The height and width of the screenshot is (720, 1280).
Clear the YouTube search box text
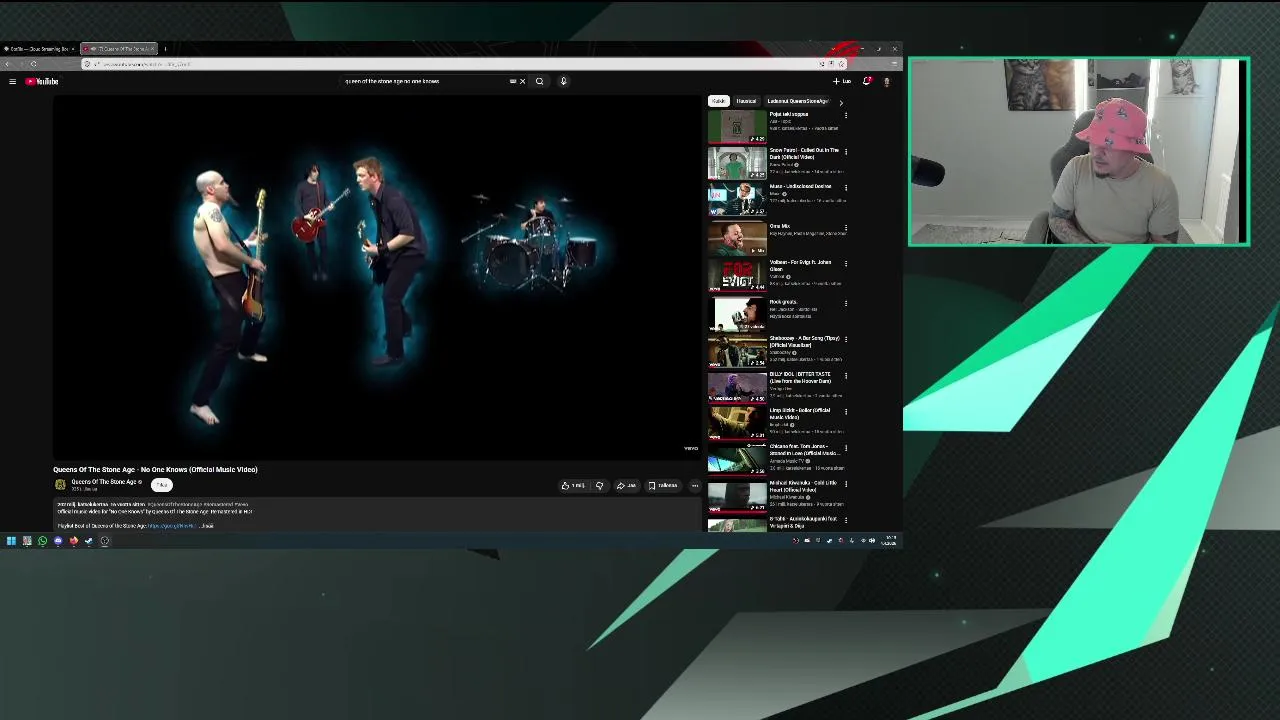522,81
